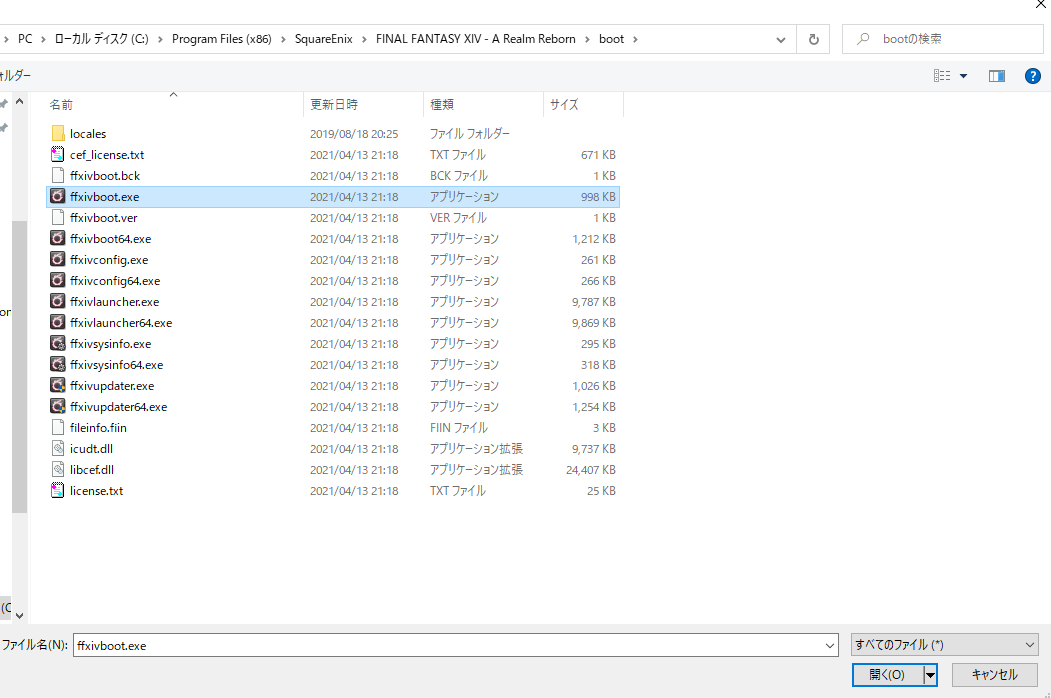The image size is (1051, 698).
Task: Click the ffxivupdater64.exe application icon
Action: coord(58,406)
